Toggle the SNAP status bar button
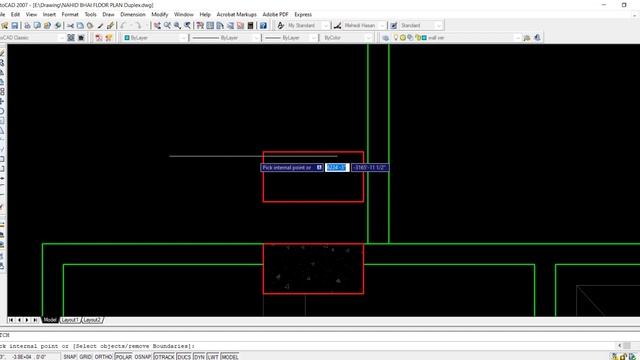 70,357
